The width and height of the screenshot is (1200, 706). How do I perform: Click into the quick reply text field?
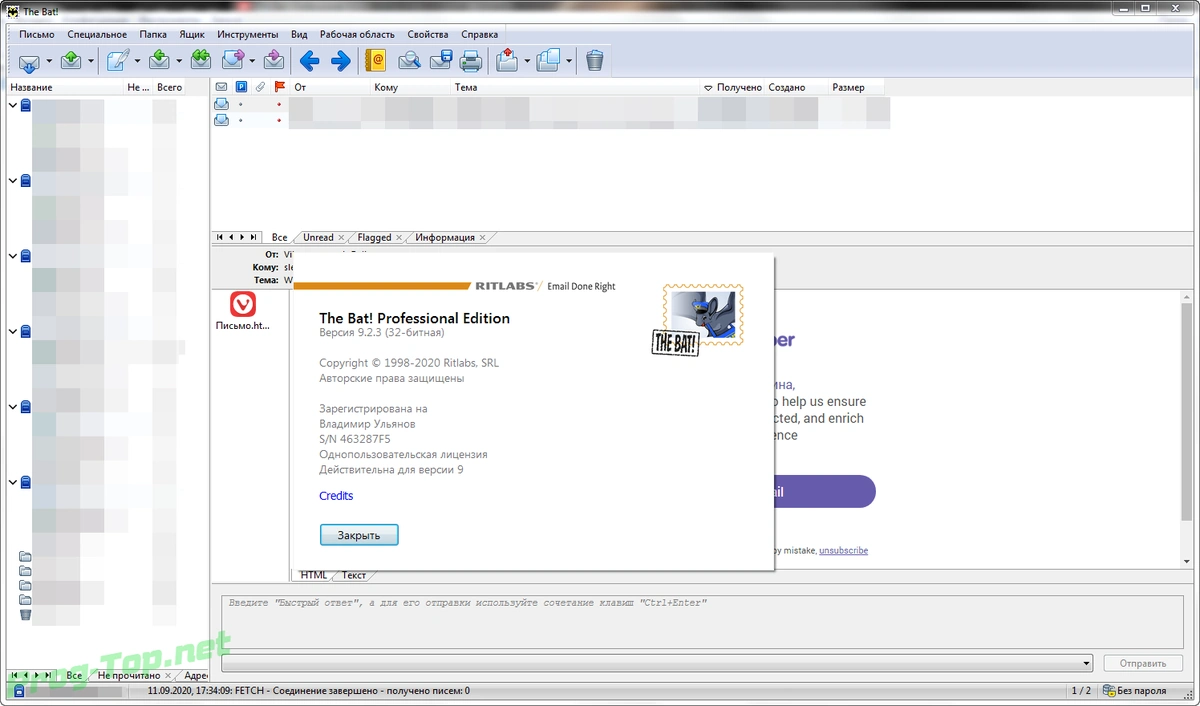[702, 622]
